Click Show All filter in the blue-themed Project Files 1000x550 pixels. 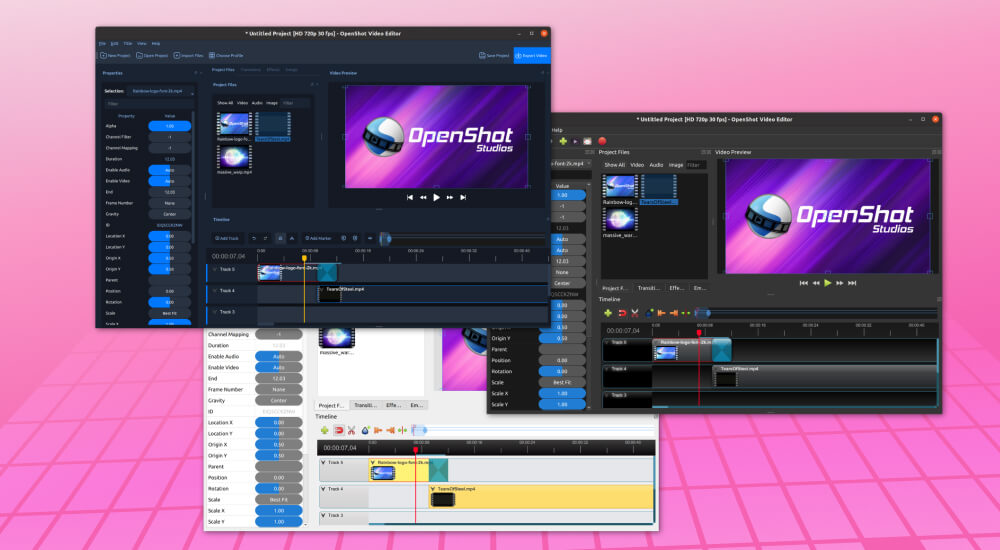[x=225, y=103]
